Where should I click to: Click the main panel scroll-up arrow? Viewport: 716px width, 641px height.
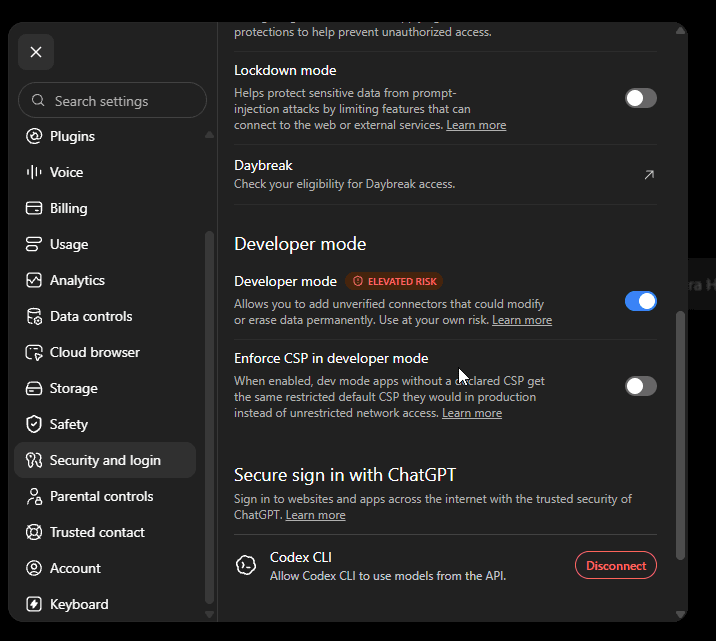pos(680,31)
